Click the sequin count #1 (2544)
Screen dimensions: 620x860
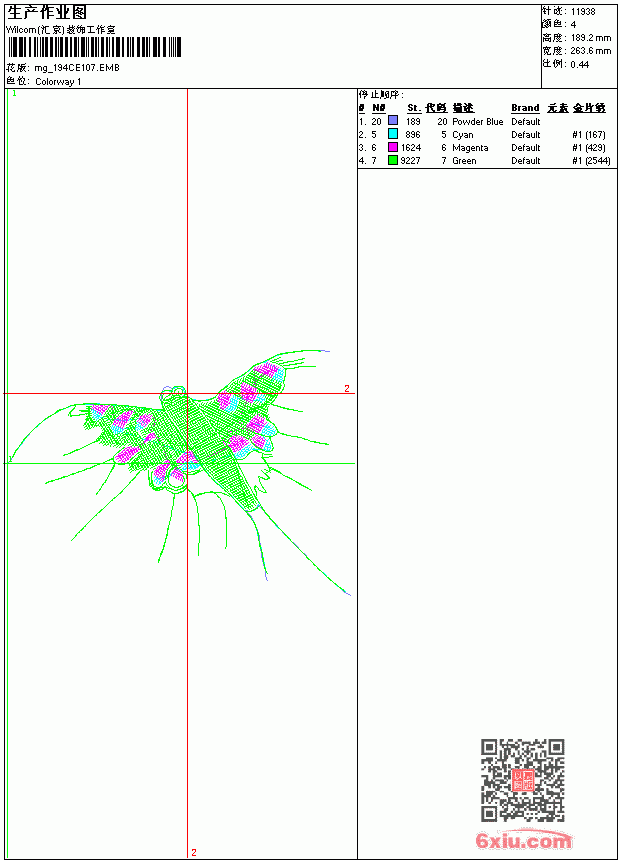pyautogui.click(x=591, y=161)
